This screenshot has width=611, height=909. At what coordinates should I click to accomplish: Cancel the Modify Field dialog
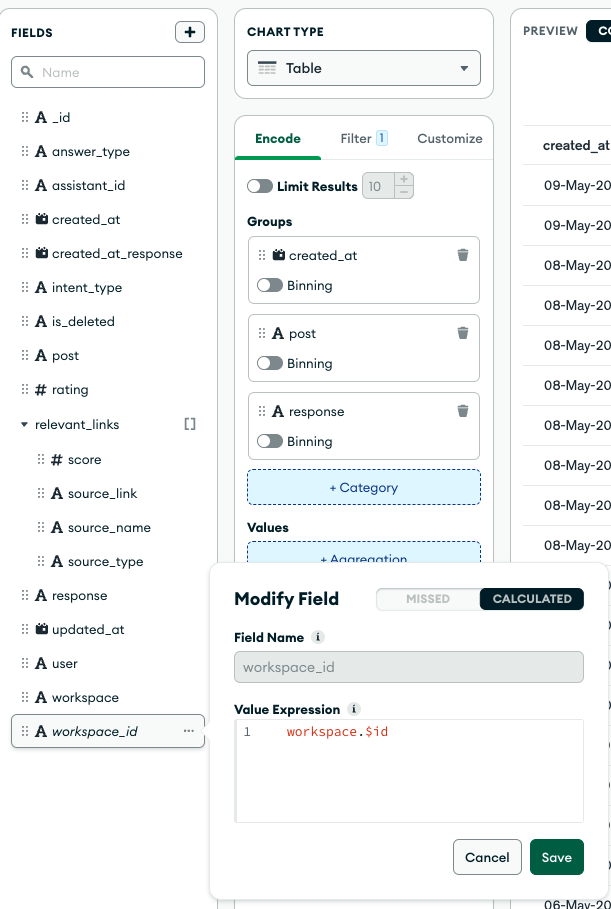pos(487,857)
